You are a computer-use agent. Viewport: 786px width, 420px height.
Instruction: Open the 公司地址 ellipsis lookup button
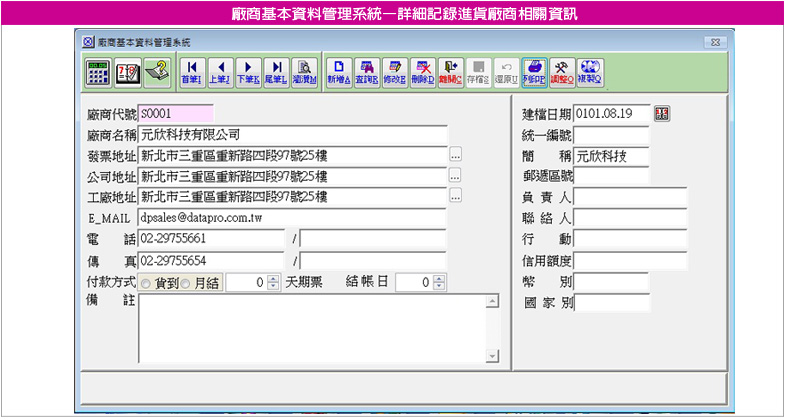tap(456, 176)
